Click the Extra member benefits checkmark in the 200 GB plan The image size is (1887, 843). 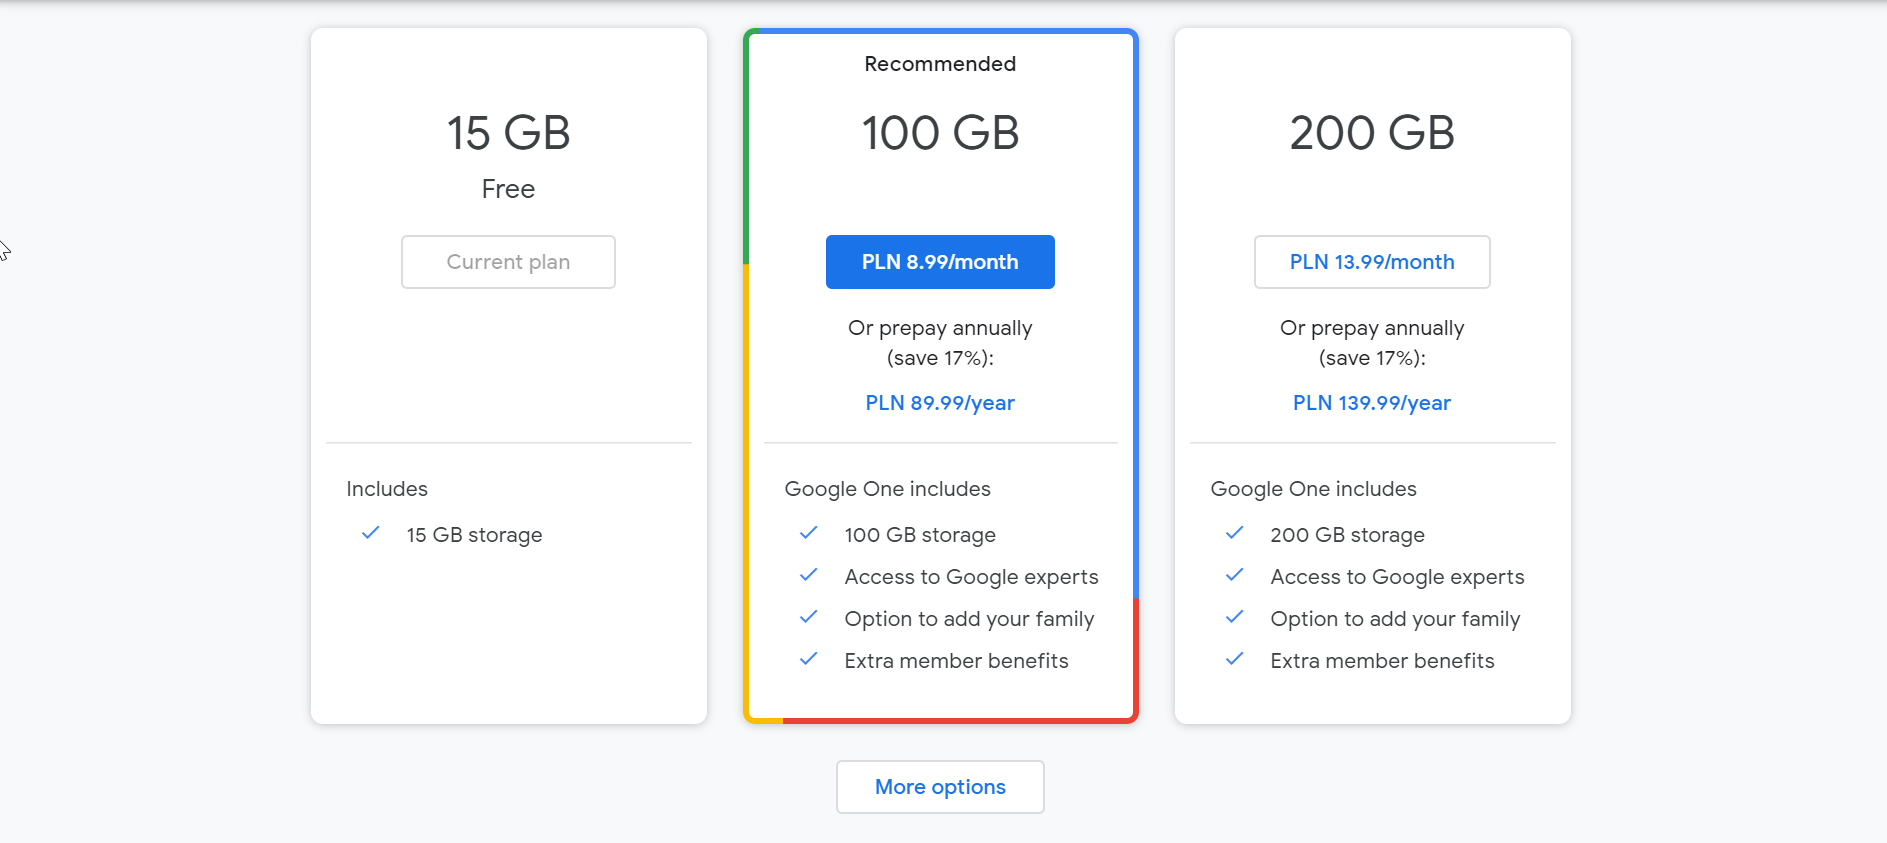1234,659
